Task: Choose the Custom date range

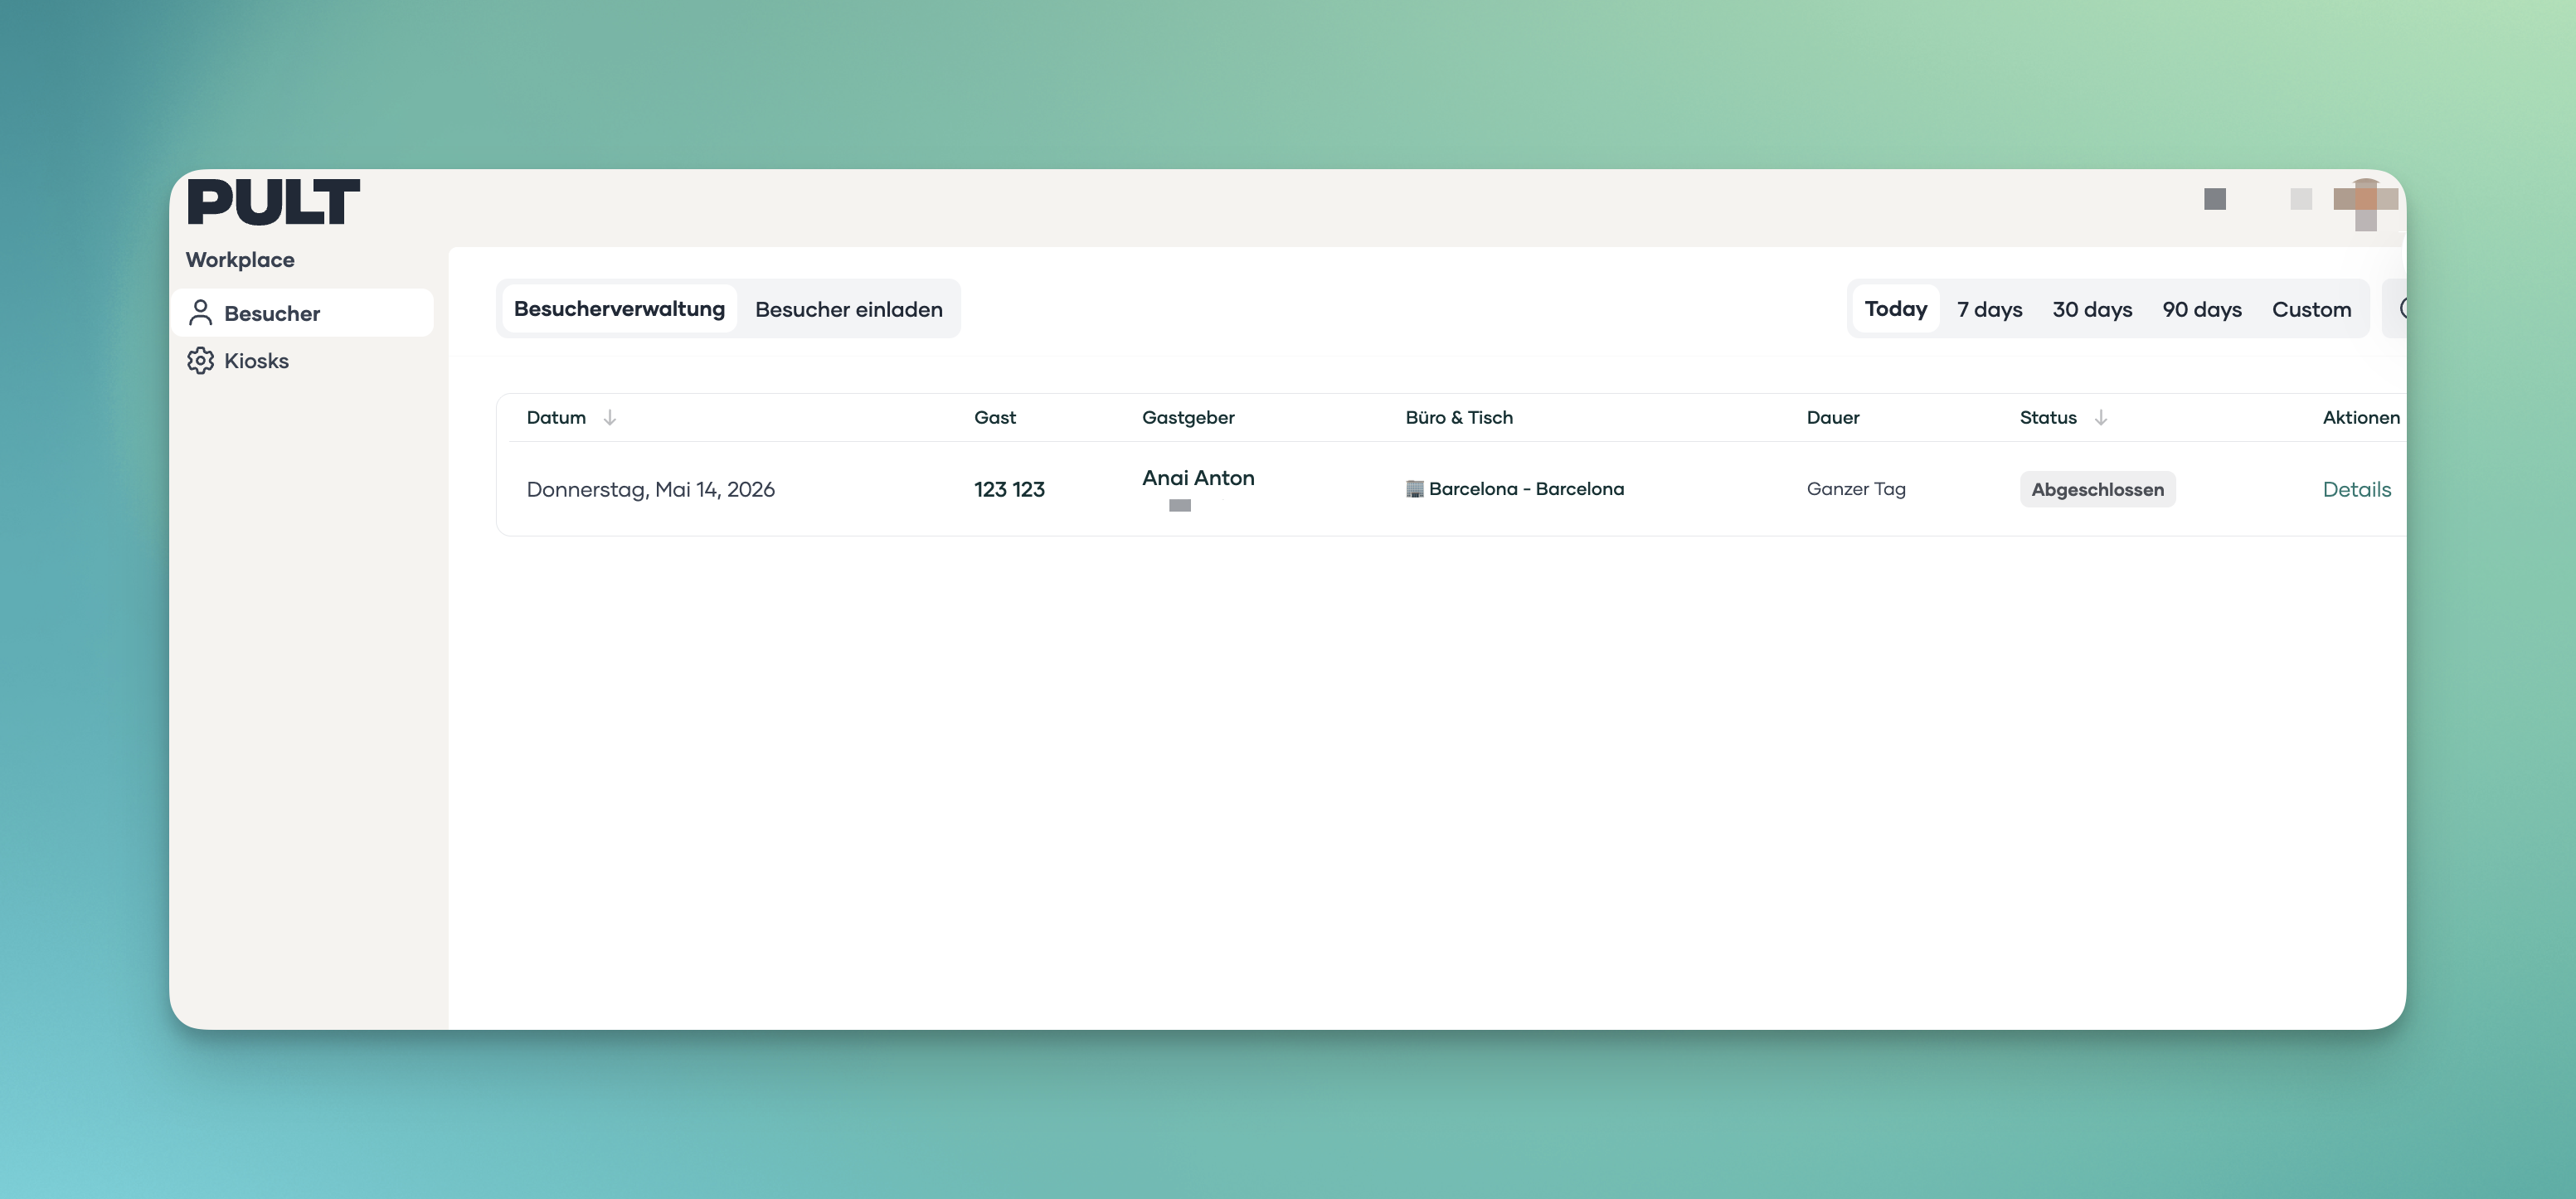Action: click(2312, 309)
